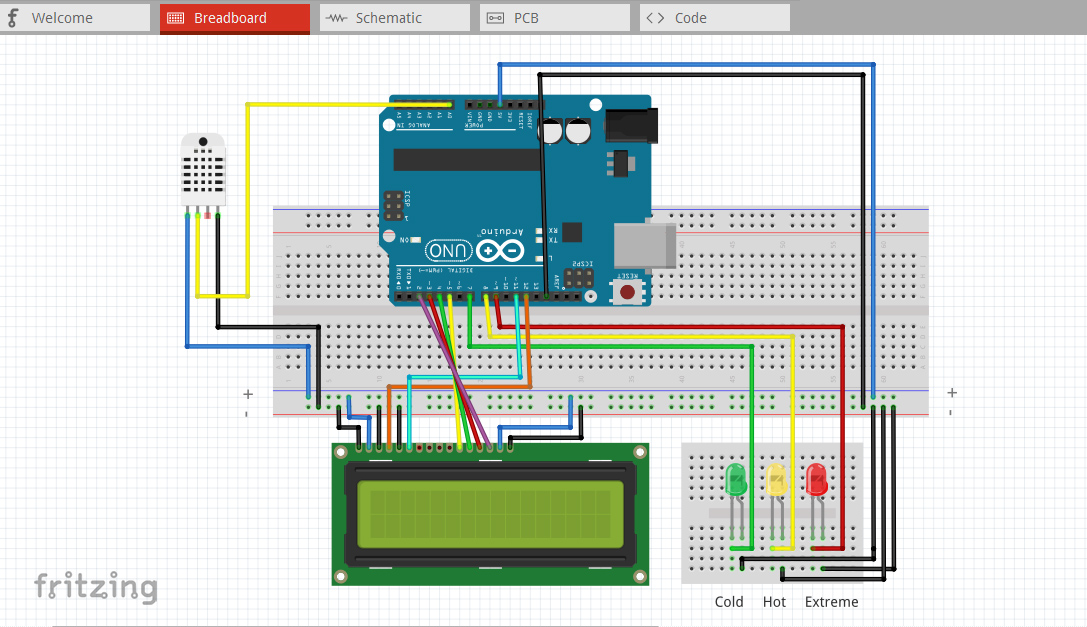Return to the Welcome tab
Image resolution: width=1087 pixels, height=627 pixels.
(x=75, y=17)
